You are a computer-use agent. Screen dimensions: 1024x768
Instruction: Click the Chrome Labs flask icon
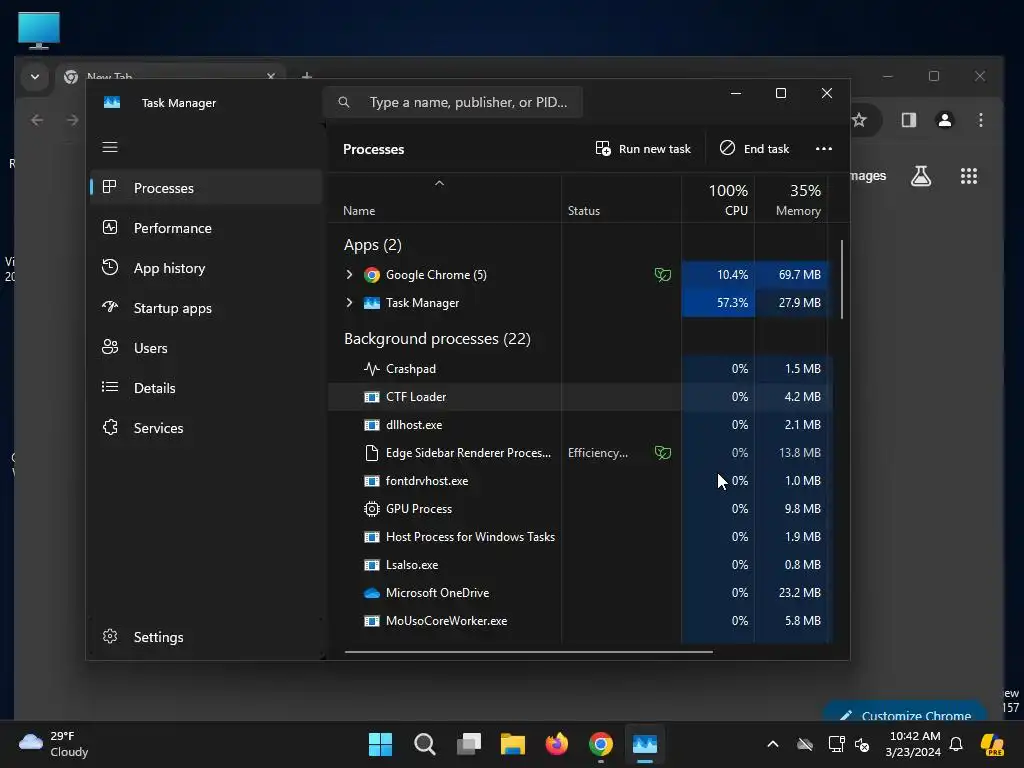click(921, 176)
